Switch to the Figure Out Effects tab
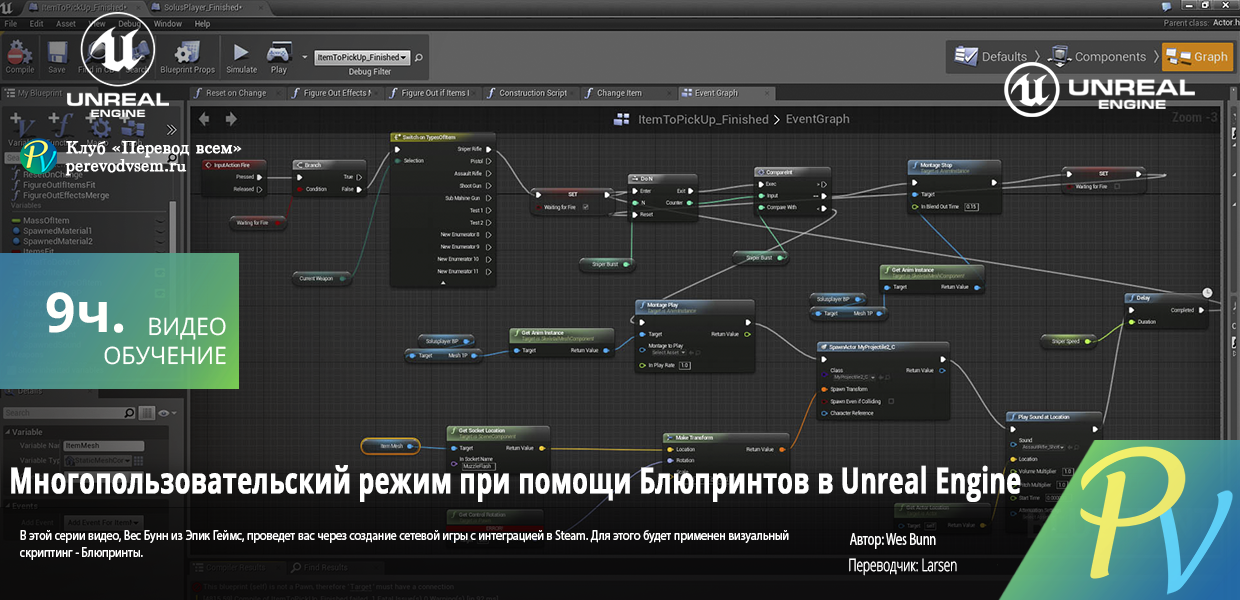This screenshot has height=600, width=1240. point(337,93)
